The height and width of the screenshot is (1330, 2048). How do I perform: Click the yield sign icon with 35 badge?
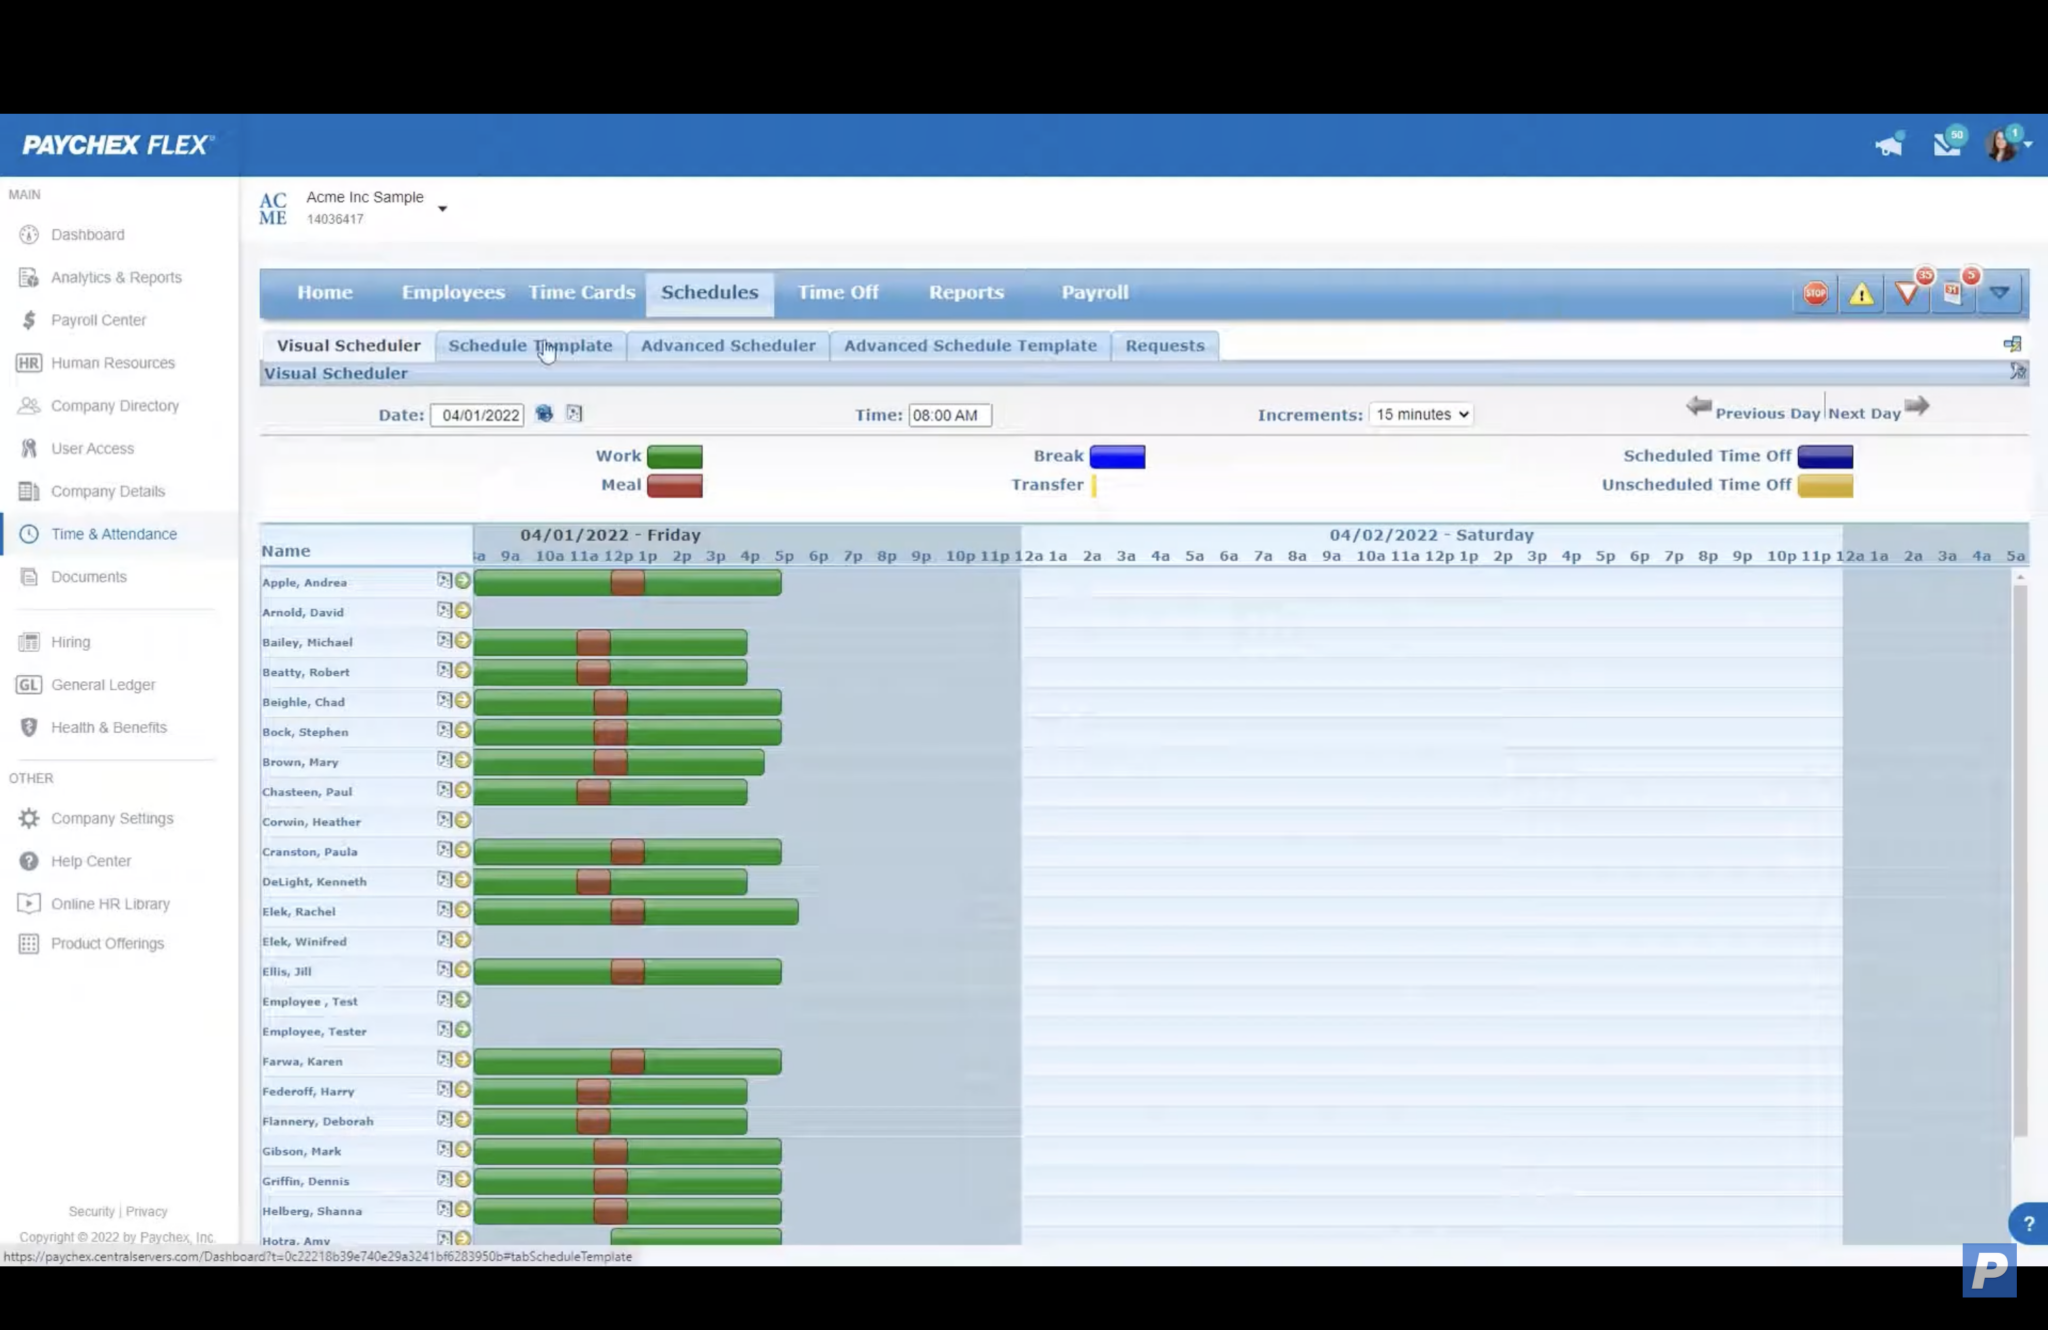pos(1907,294)
